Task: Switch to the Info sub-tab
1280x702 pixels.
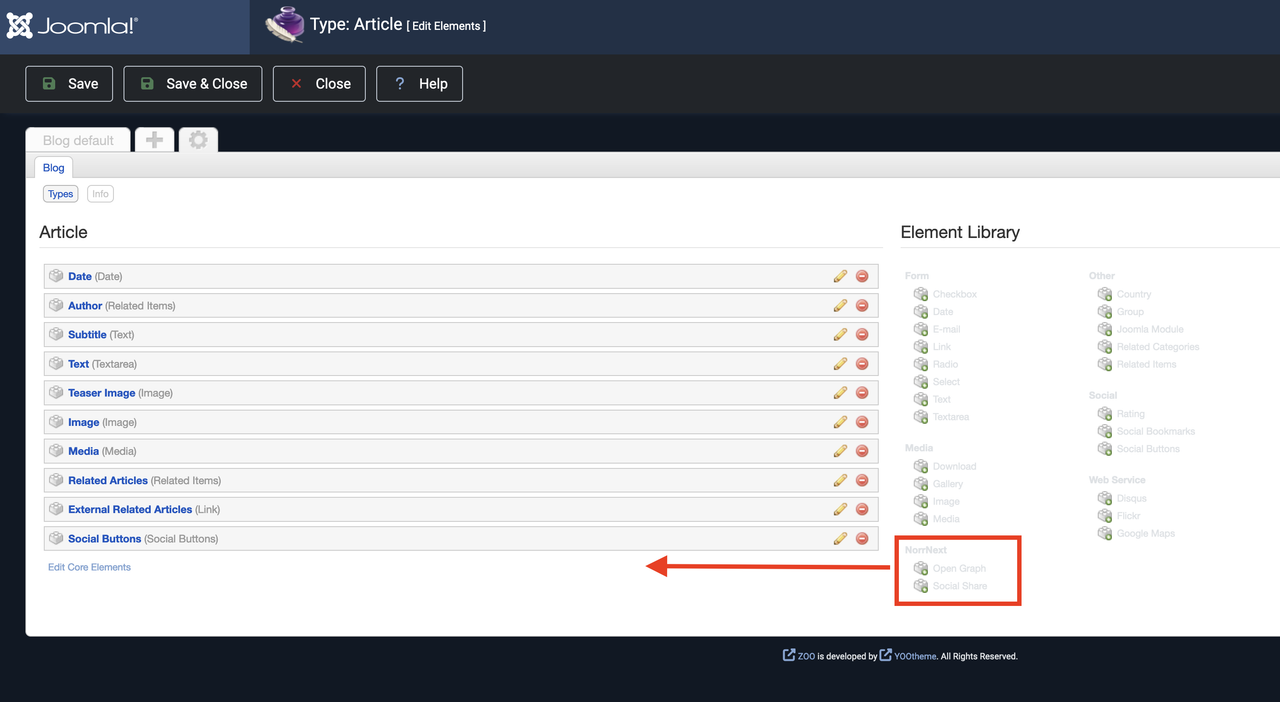Action: tap(100, 194)
